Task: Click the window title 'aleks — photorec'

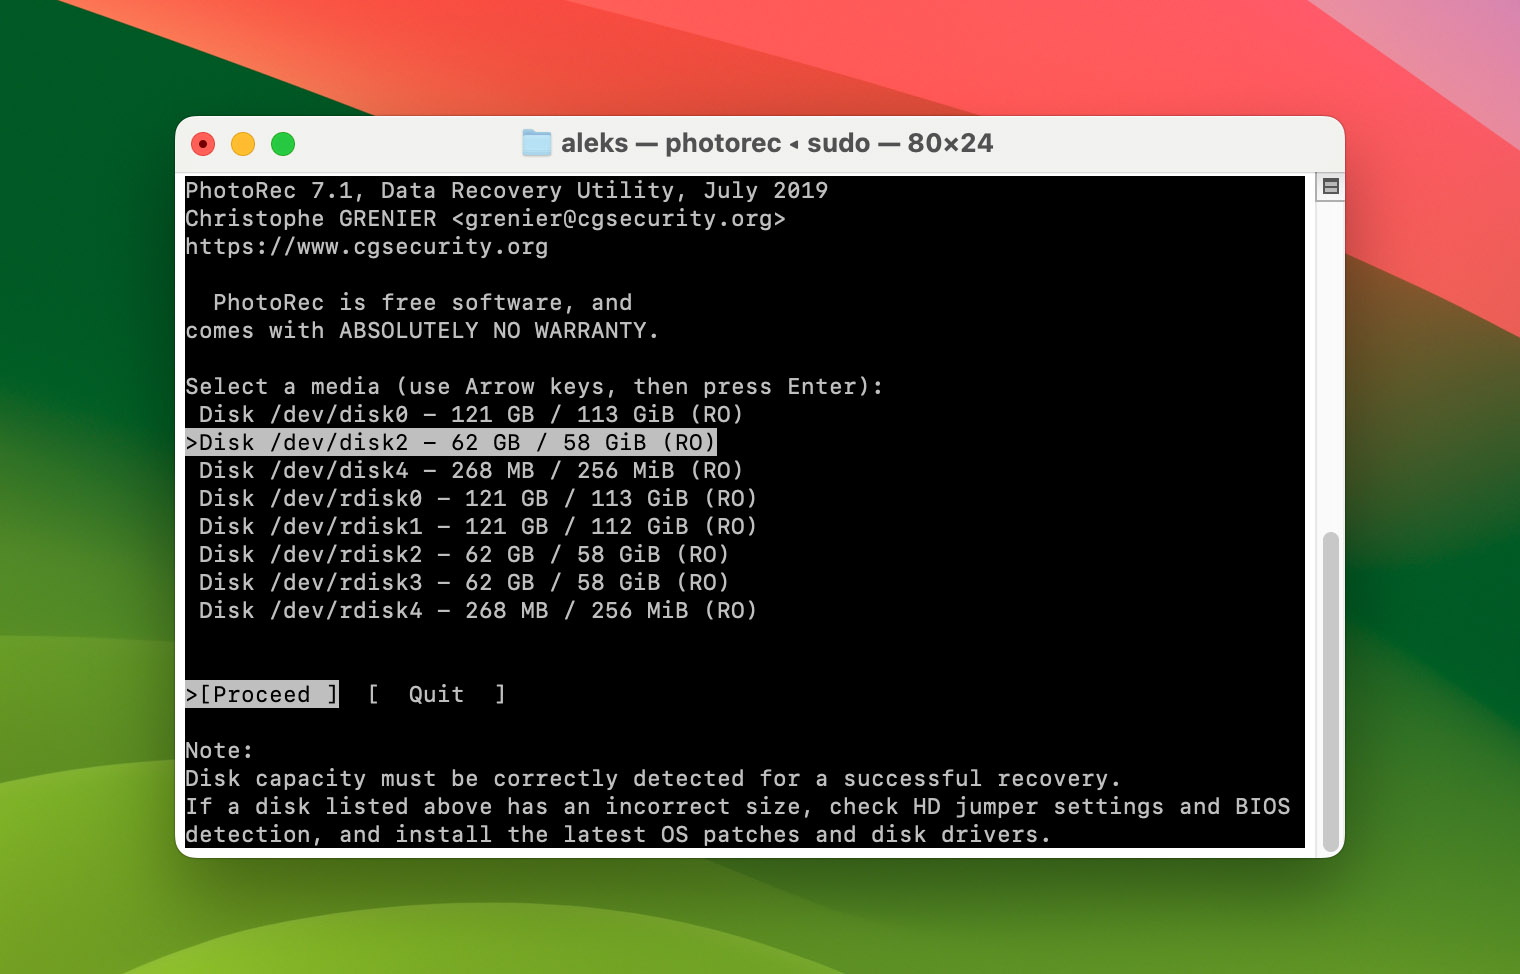Action: tap(671, 143)
